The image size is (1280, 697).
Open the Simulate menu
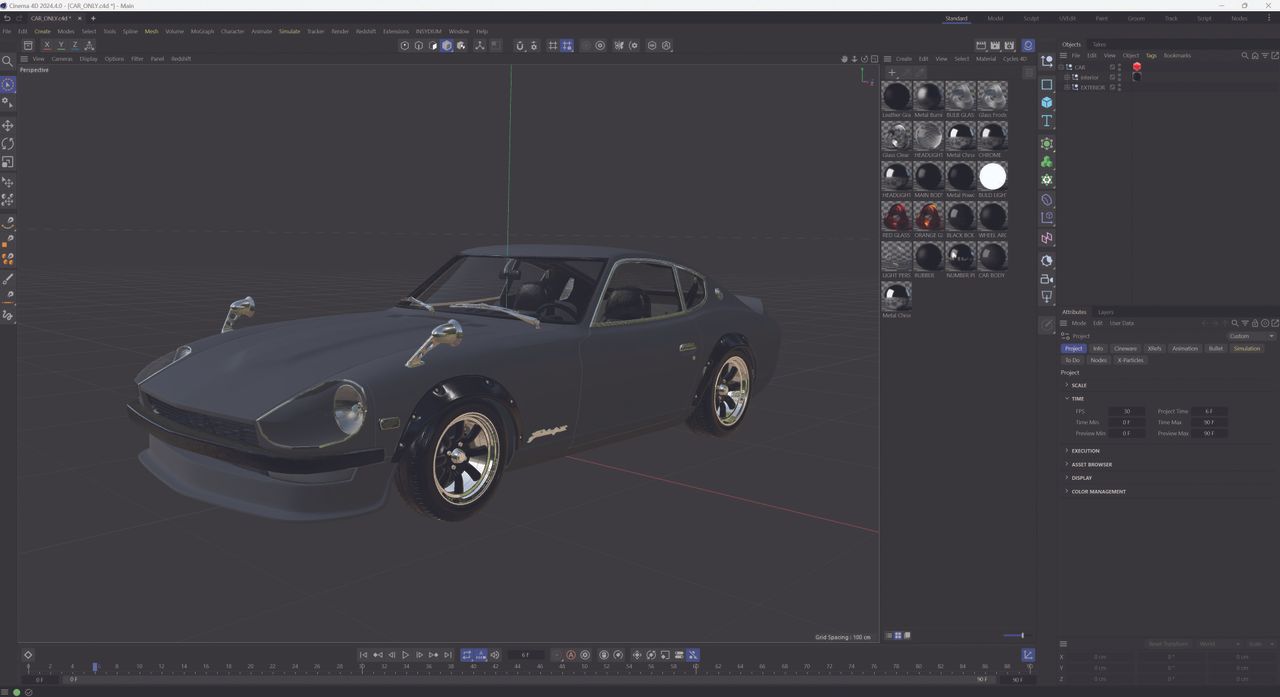(x=289, y=31)
